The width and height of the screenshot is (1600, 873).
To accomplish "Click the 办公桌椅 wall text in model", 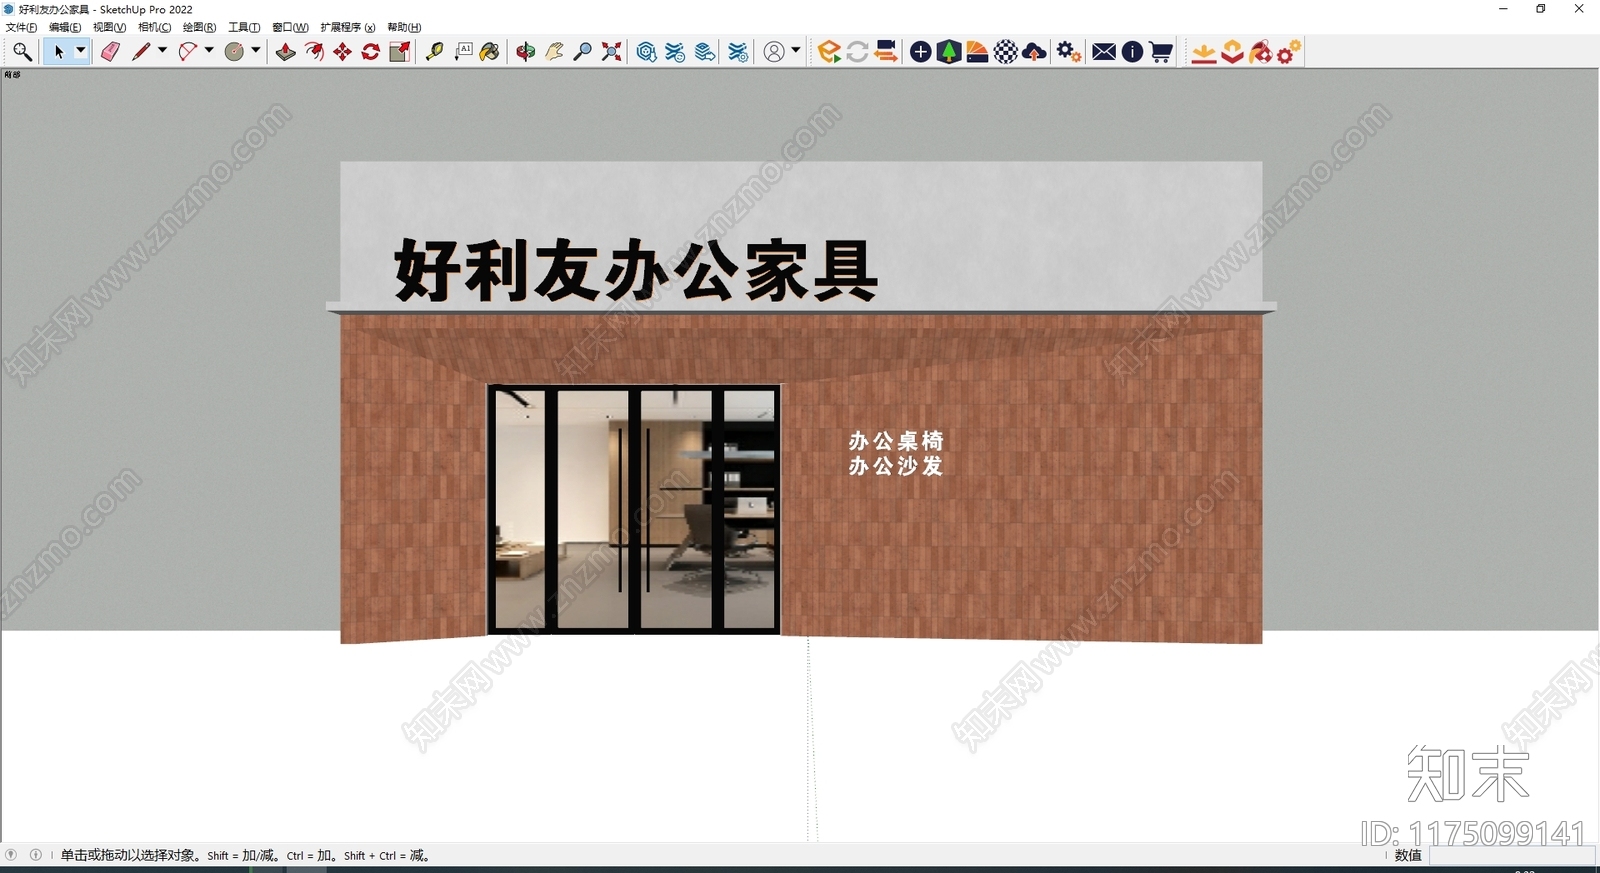I will point(896,441).
